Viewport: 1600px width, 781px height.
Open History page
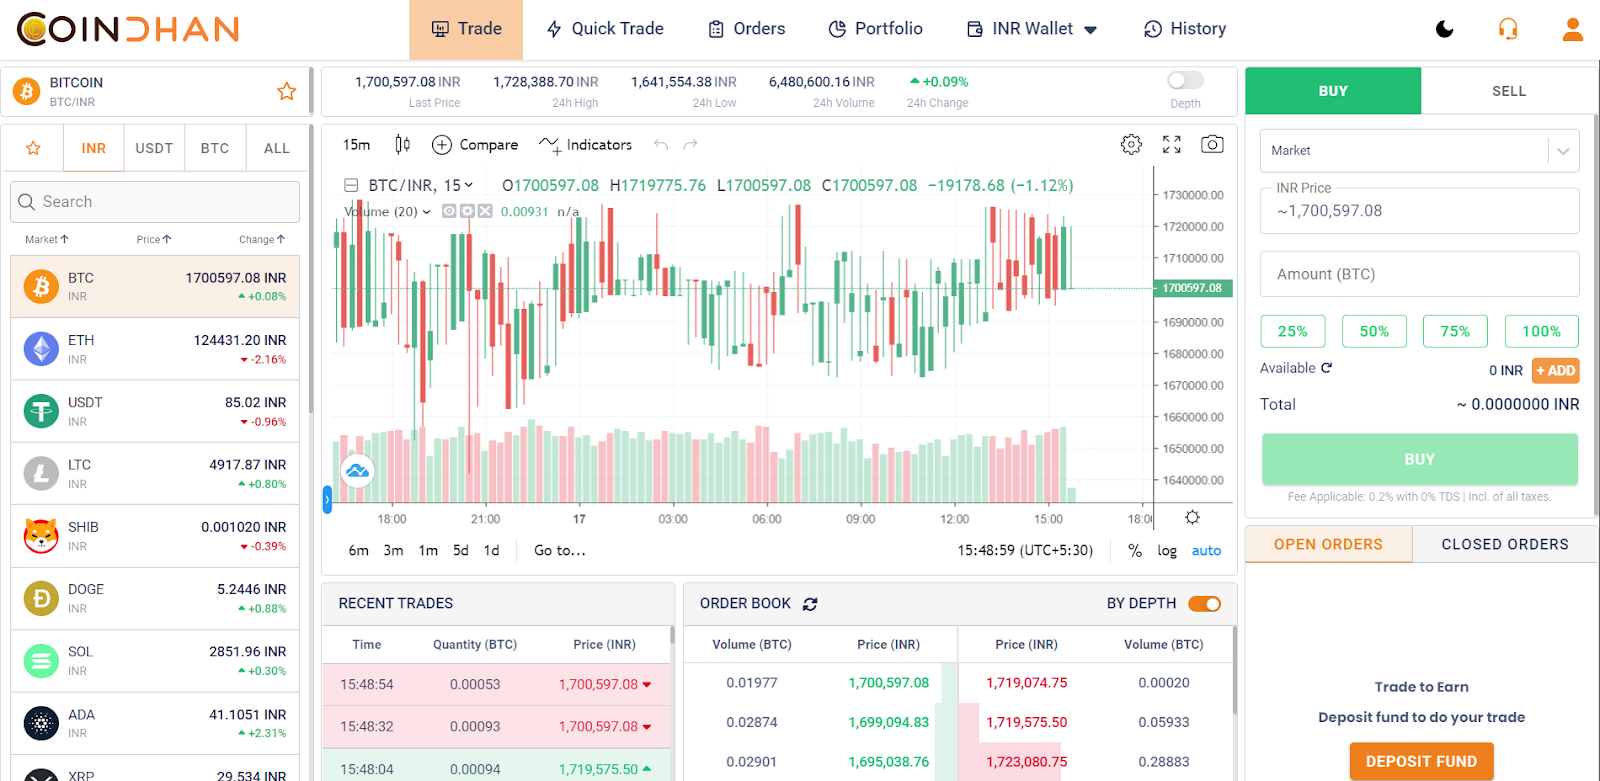point(1185,29)
